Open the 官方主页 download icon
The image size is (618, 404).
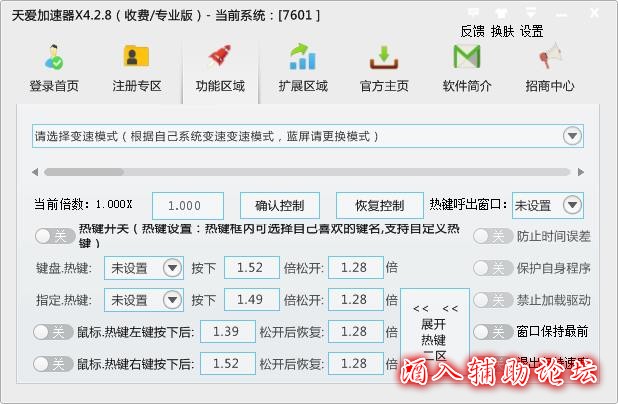pyautogui.click(x=384, y=58)
